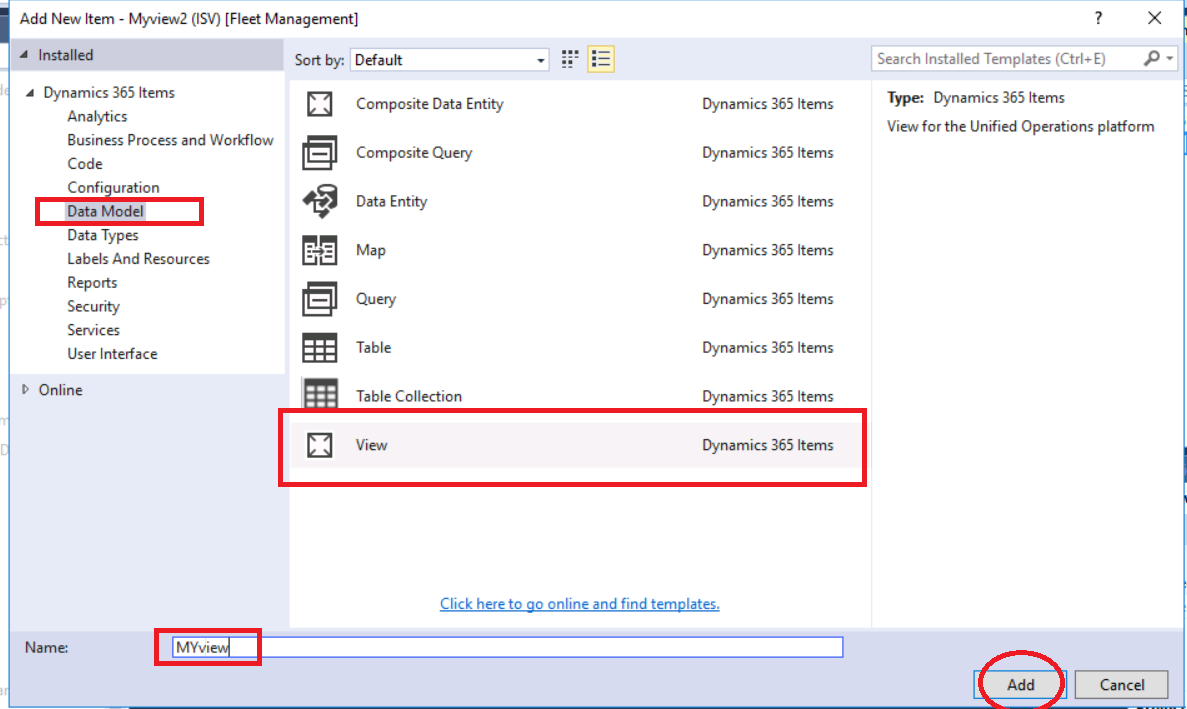Open the Sort by Default dropdown

[450, 60]
